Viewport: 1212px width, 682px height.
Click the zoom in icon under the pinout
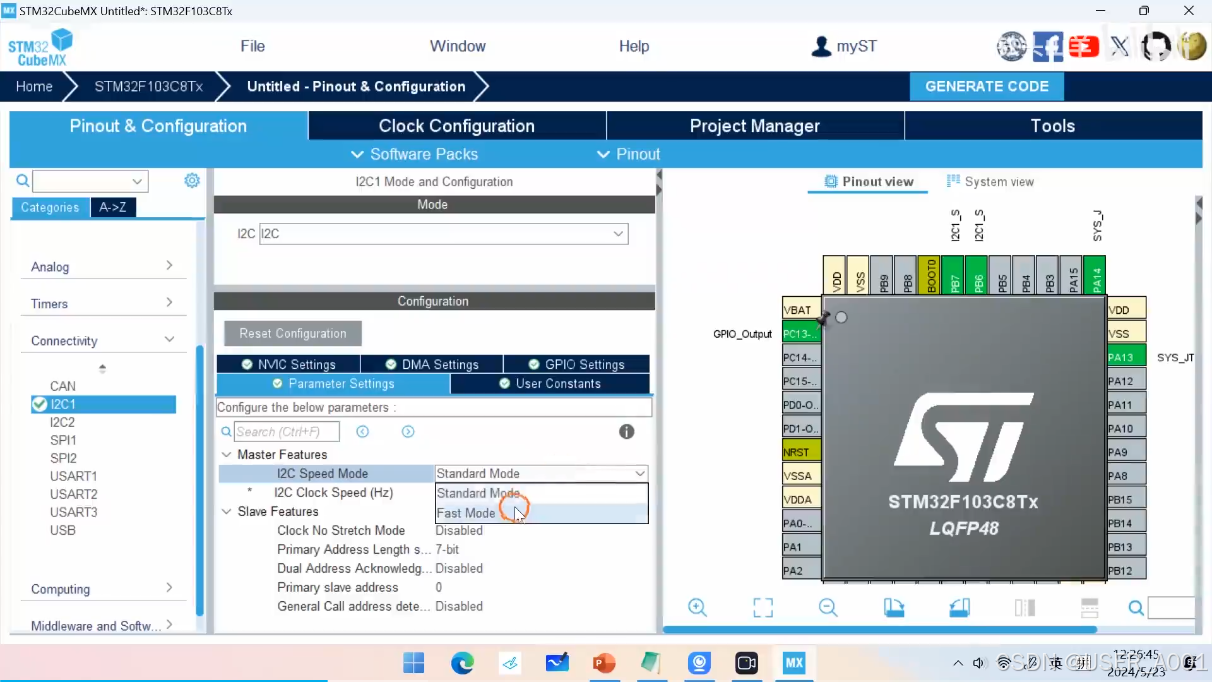[x=698, y=607]
